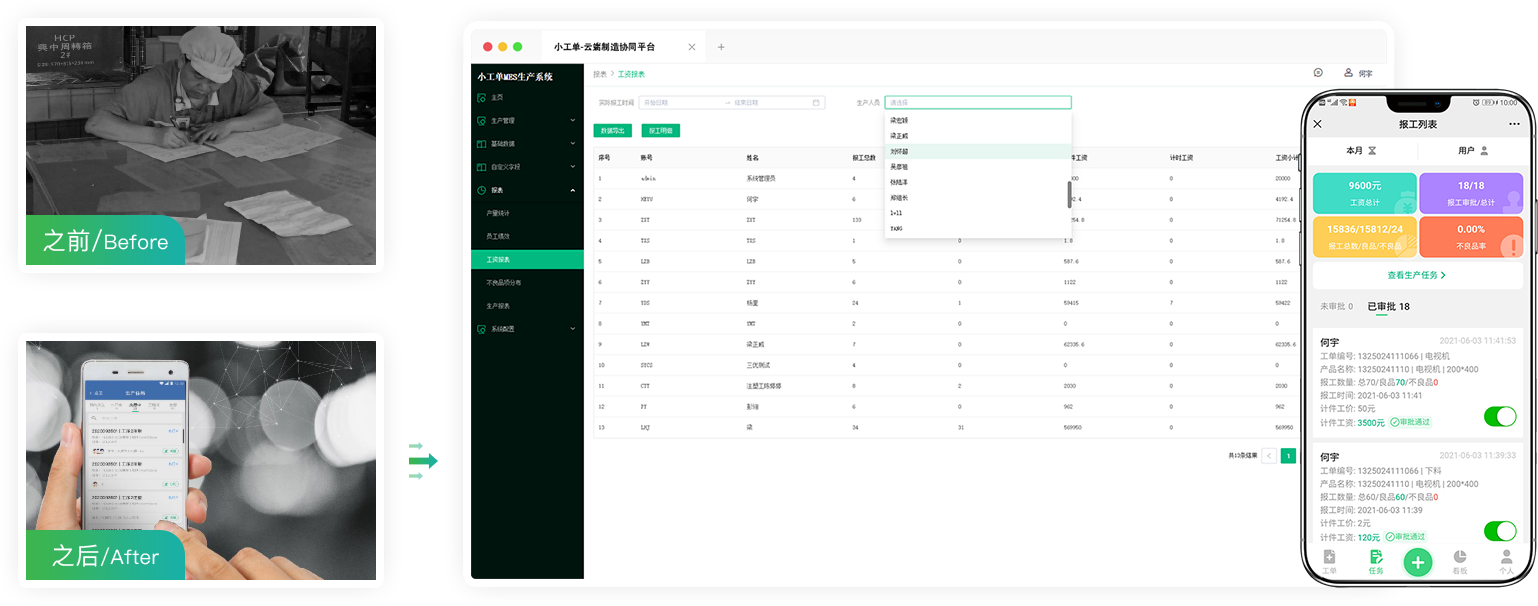
Task: Toggle approval switch on the 下料 record
Action: [1499, 531]
